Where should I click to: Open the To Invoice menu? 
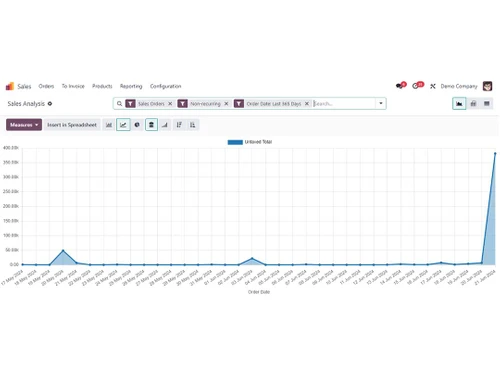[x=73, y=86]
